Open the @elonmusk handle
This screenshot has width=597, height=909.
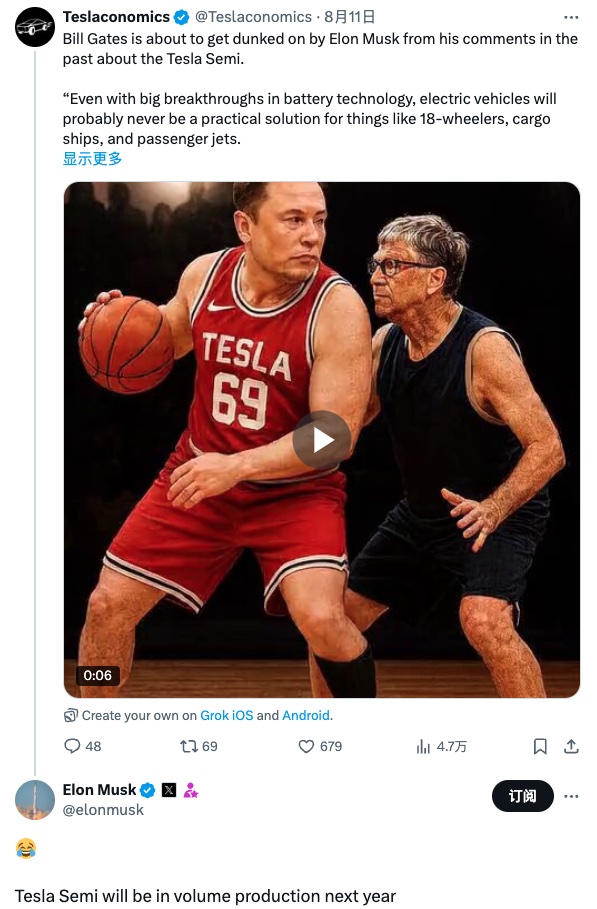(x=103, y=810)
